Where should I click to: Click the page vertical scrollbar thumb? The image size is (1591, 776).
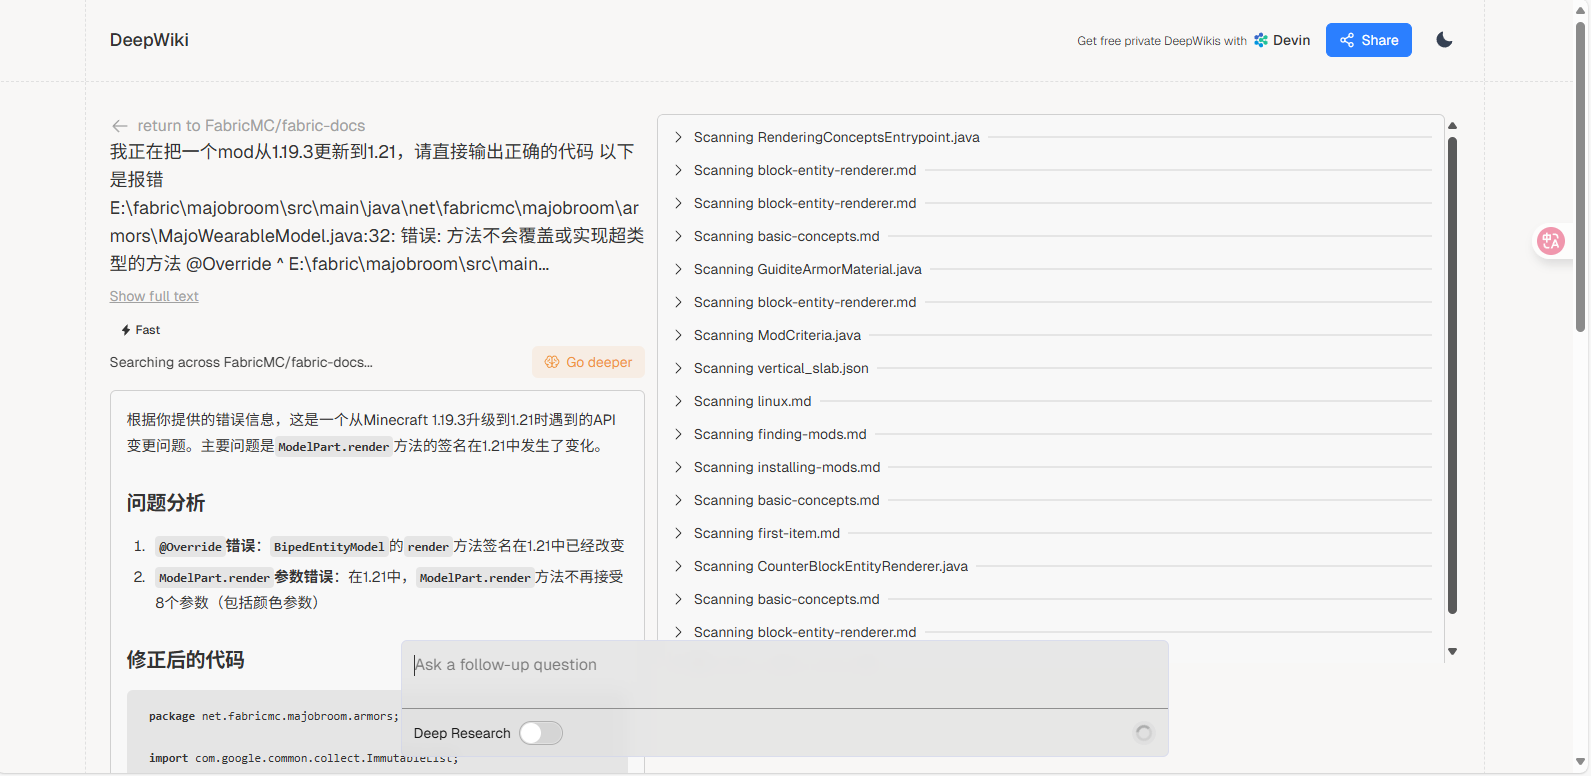pos(1581,175)
